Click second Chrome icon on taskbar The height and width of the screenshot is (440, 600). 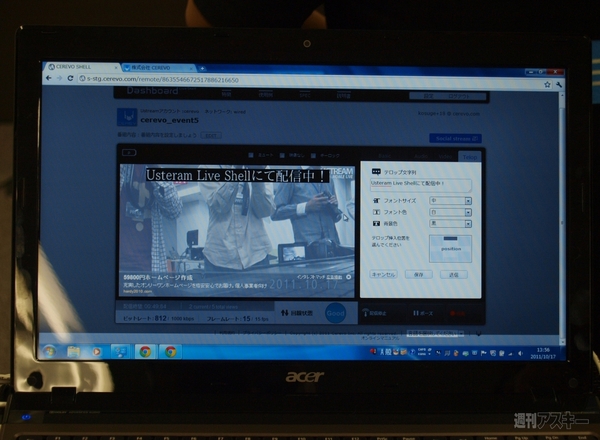pyautogui.click(x=170, y=351)
